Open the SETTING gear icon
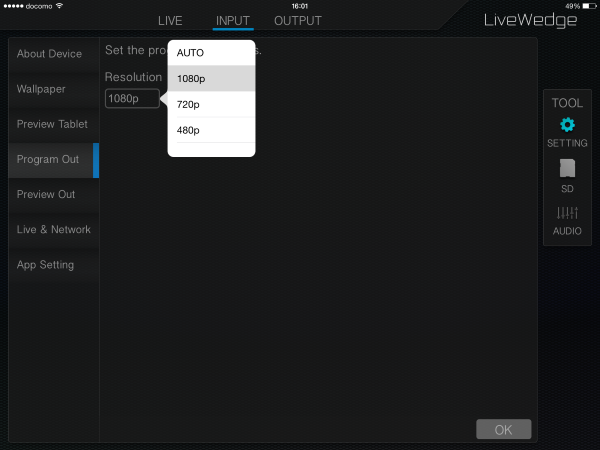Screen dimensions: 600x450 pos(567,125)
